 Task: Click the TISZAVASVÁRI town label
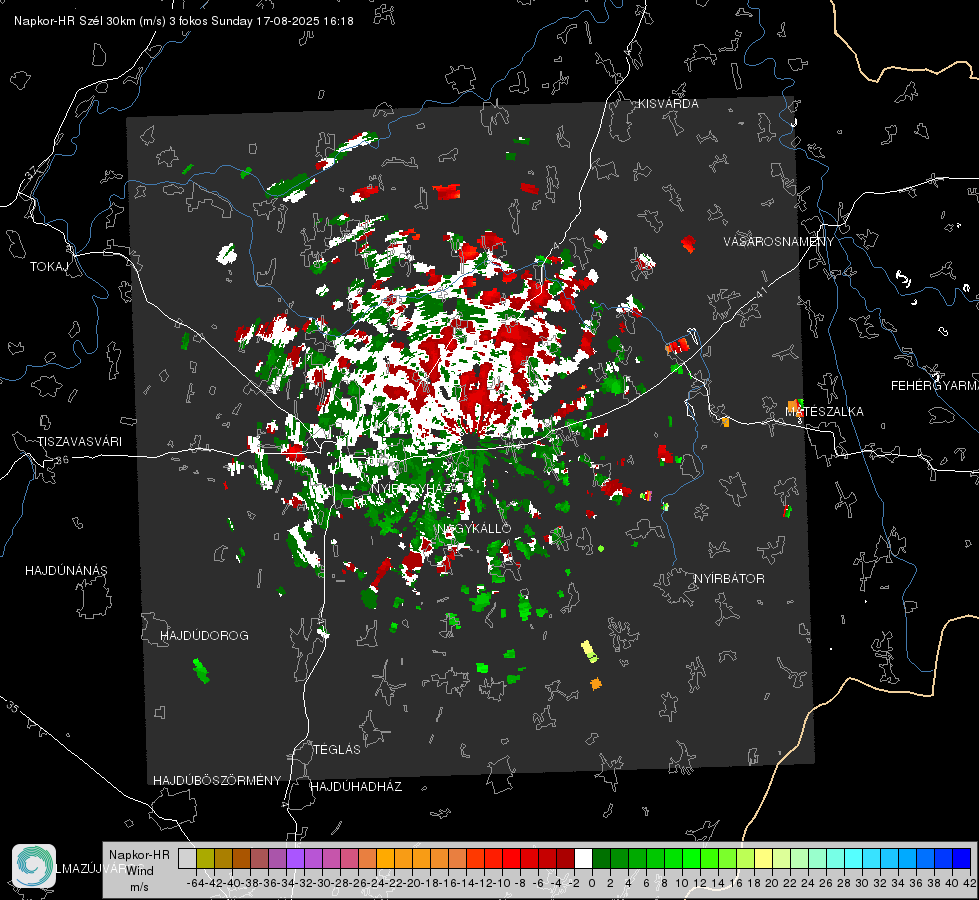(79, 442)
